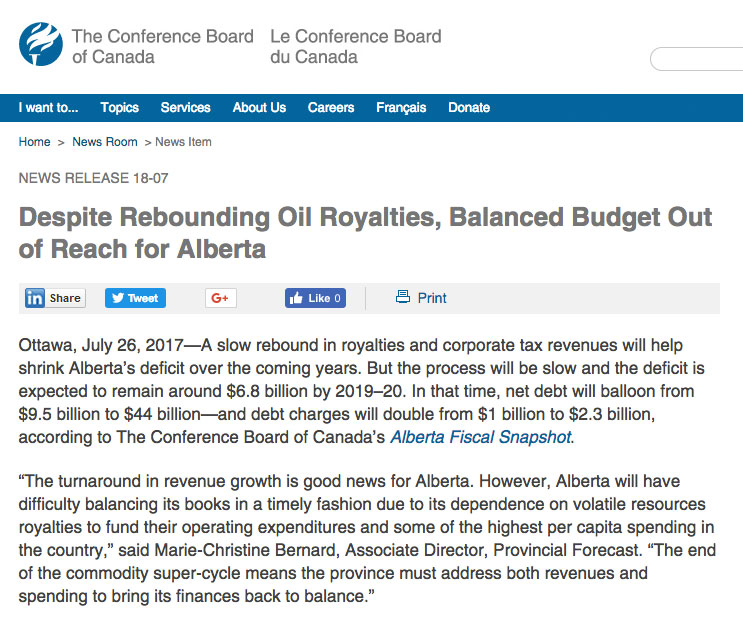
Task: Open the About Us menu
Action: click(x=259, y=108)
